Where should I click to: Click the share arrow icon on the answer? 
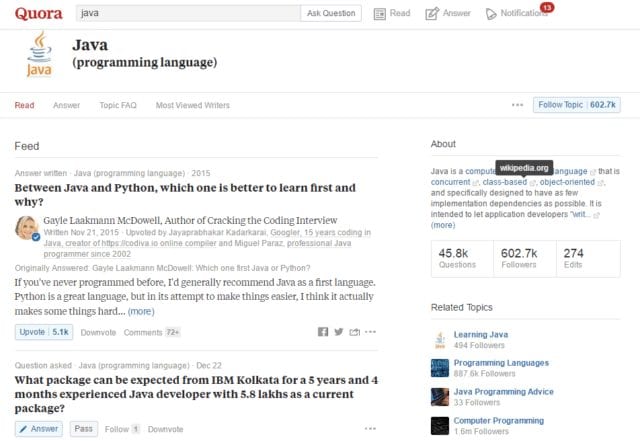point(355,332)
